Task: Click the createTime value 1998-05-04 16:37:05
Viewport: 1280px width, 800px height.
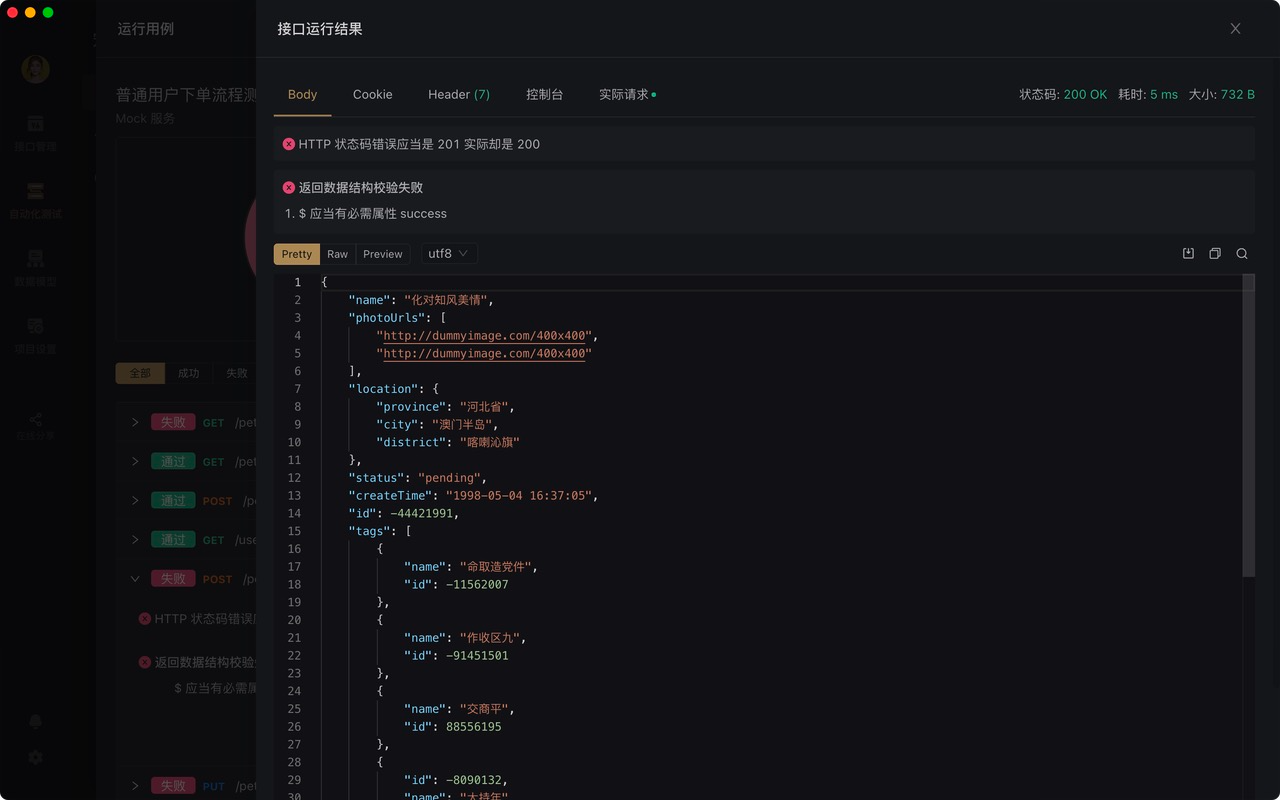Action: point(521,495)
